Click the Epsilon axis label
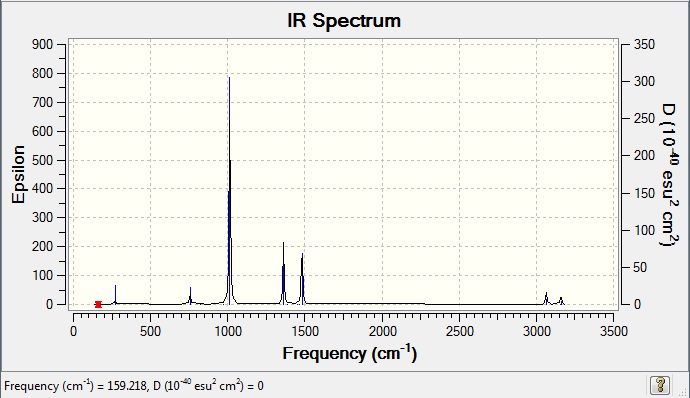Viewport: 690px width, 398px height. 18,174
